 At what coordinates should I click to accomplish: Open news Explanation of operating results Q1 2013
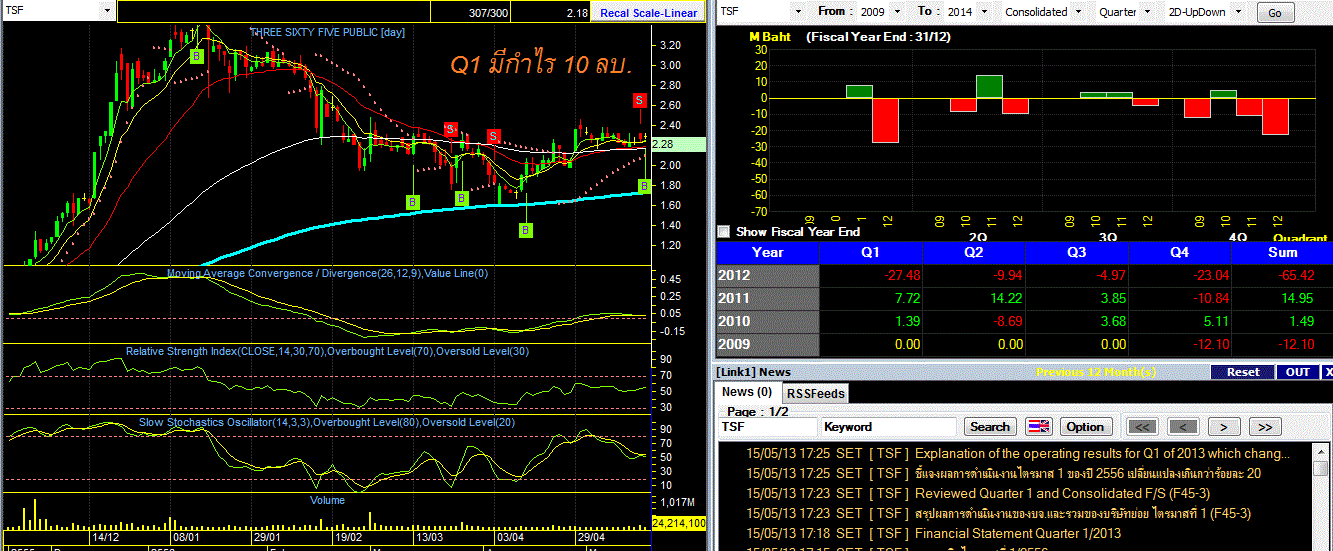[x=1102, y=454]
